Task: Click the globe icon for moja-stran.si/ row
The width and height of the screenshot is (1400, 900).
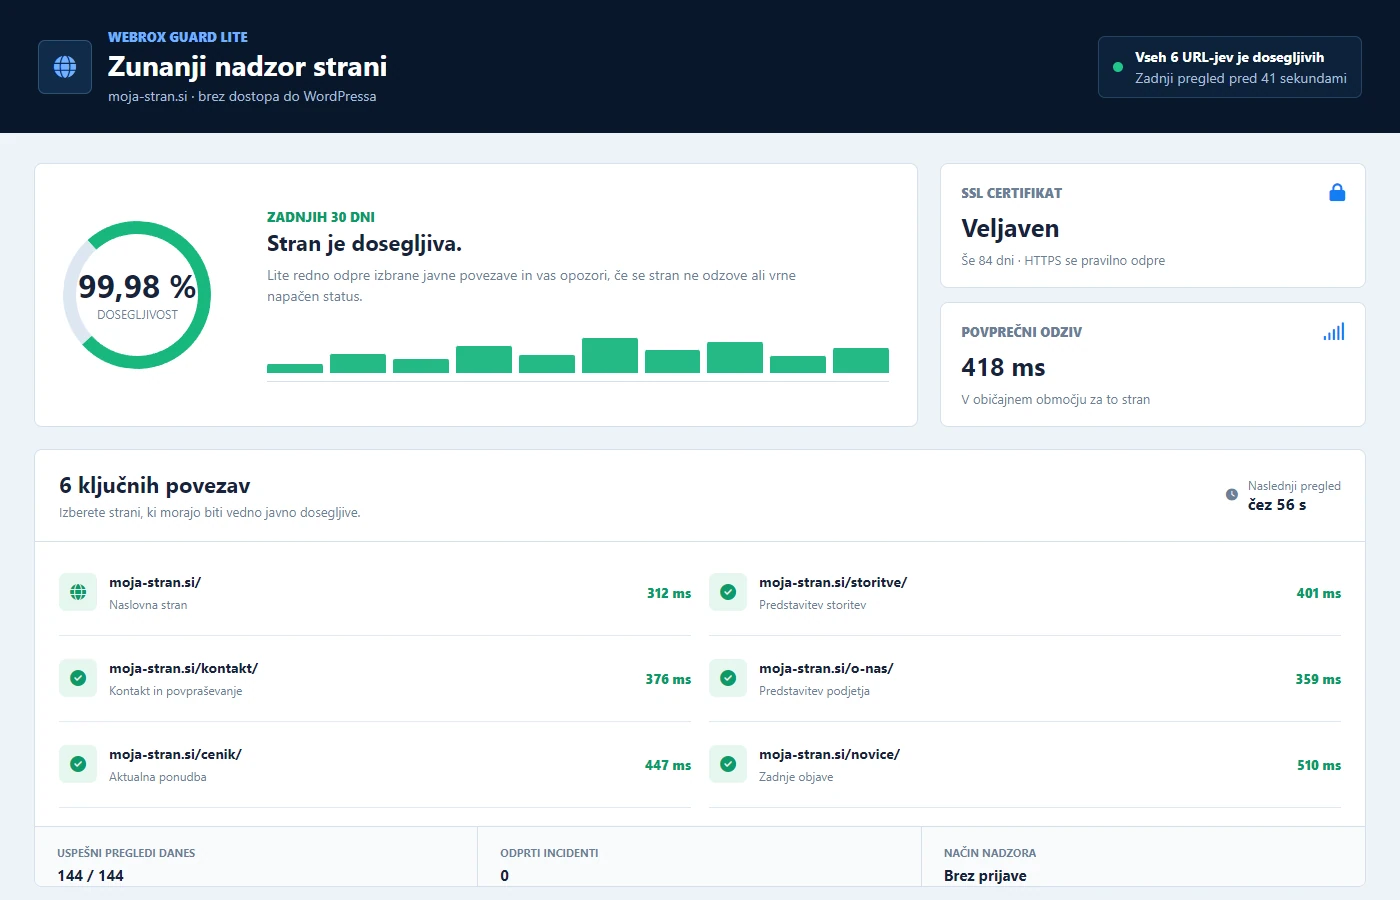Action: 78,592
